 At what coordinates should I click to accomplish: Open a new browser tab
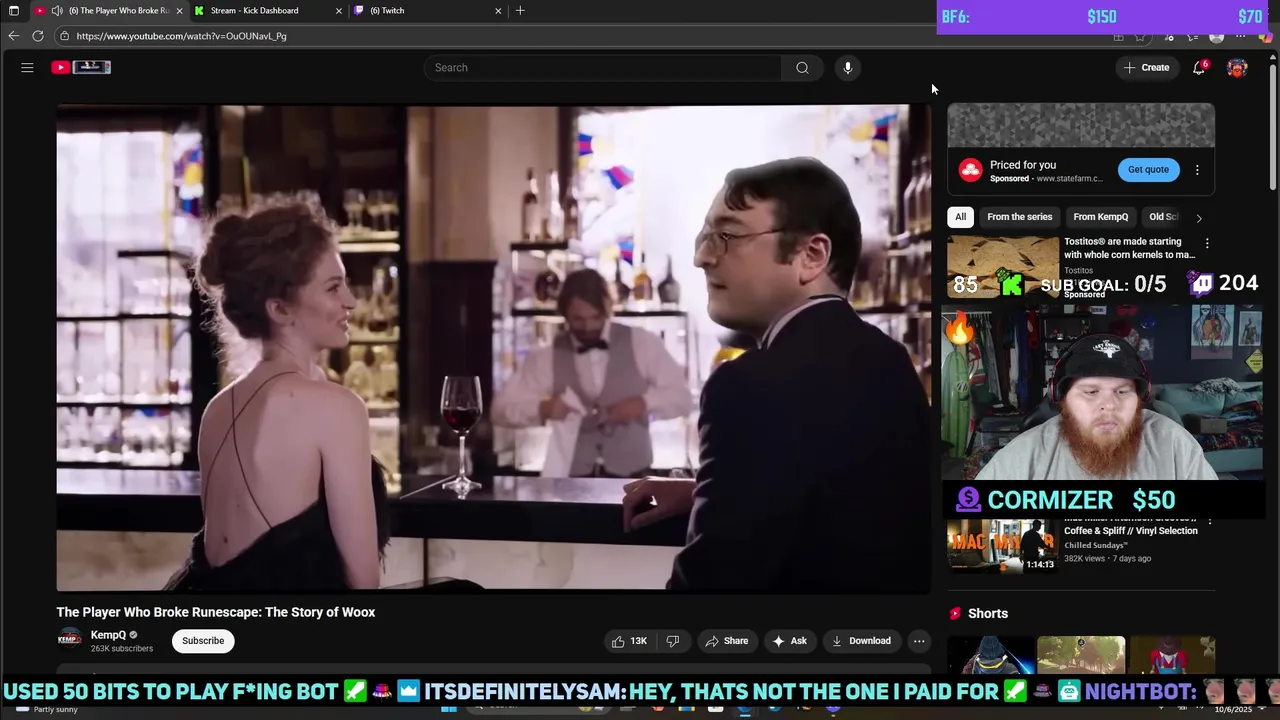click(520, 10)
